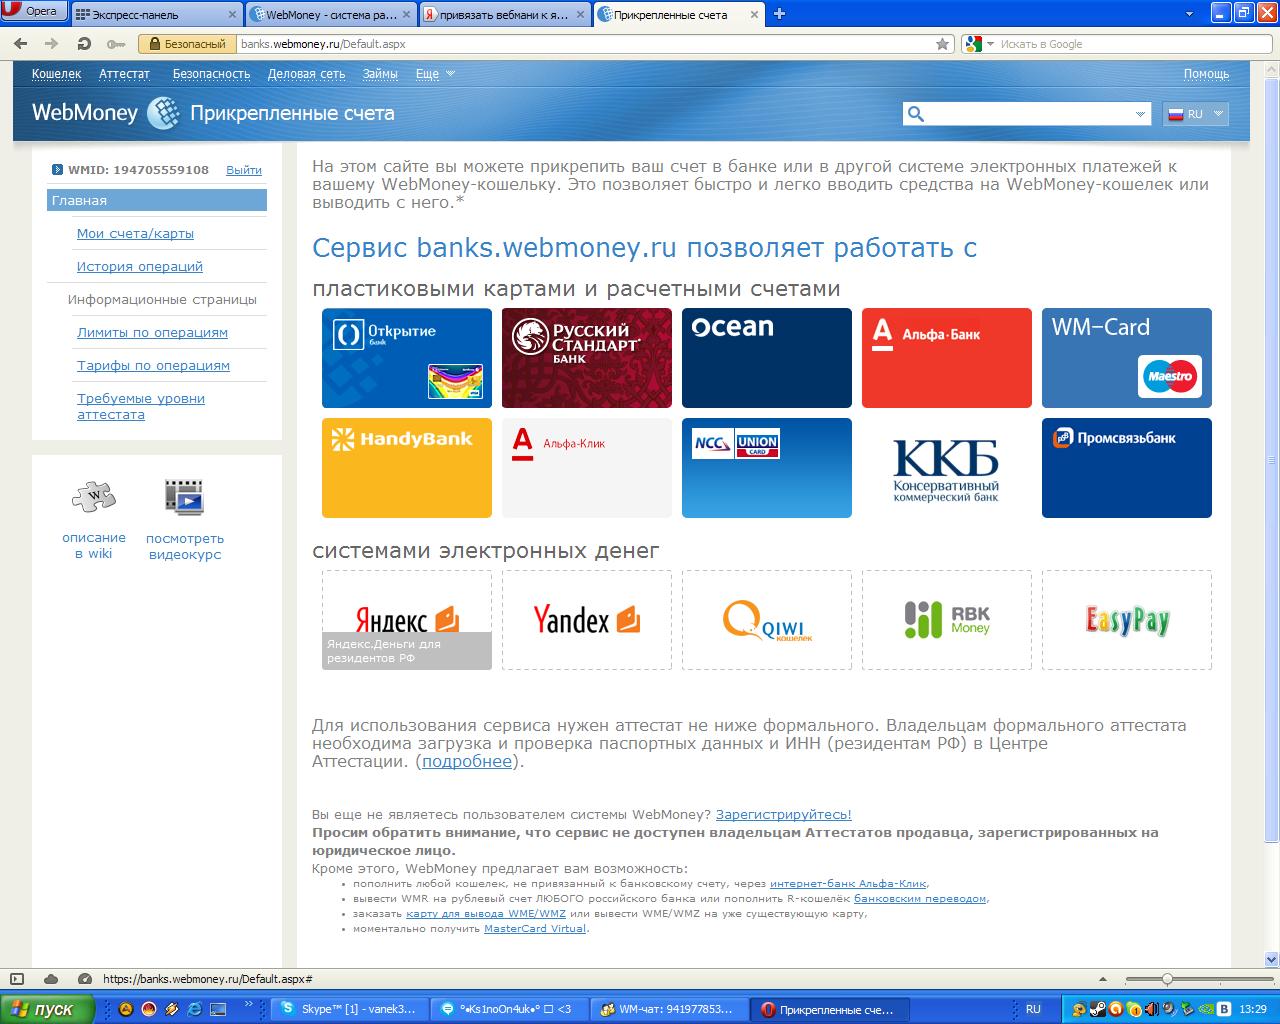Click the browser back arrow

click(x=21, y=44)
